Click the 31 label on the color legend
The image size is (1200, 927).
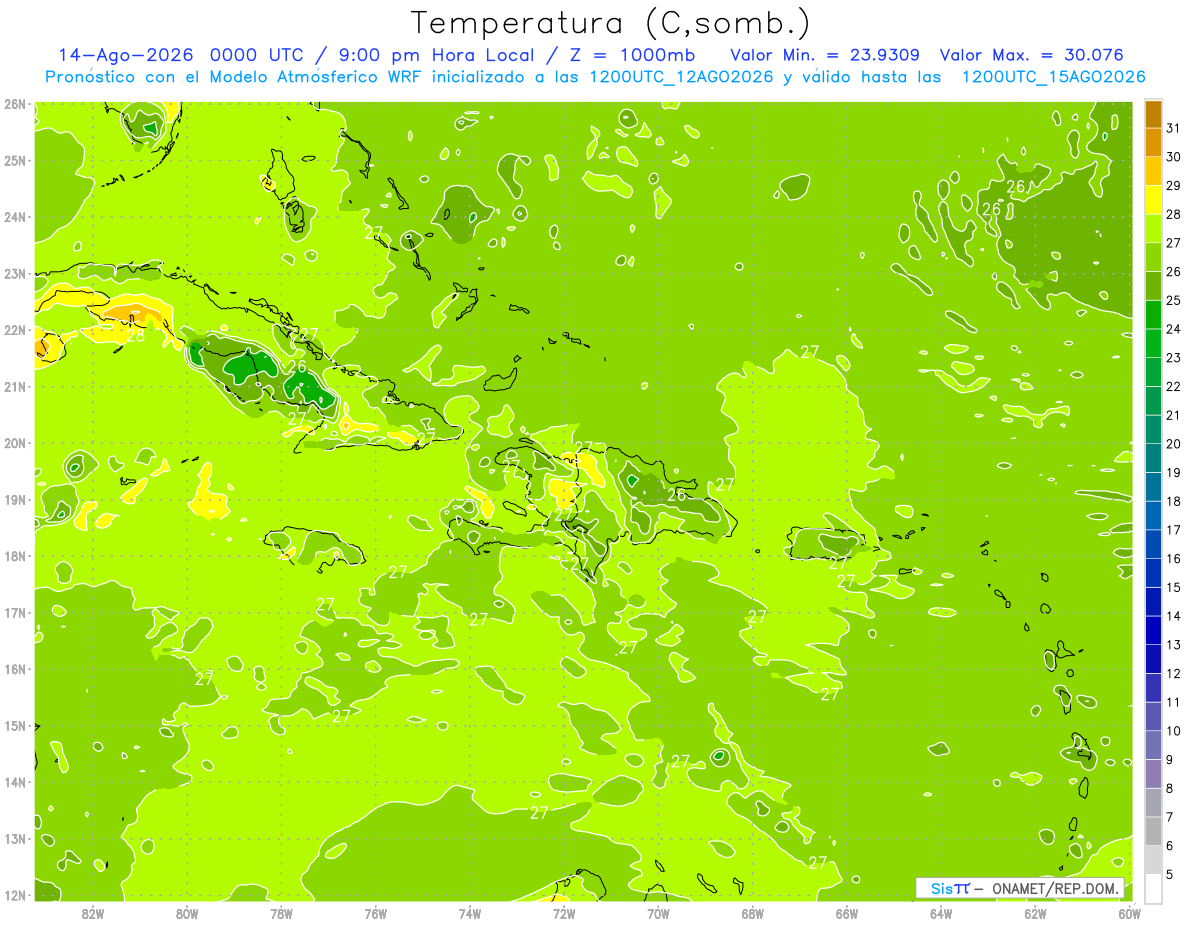tap(1174, 128)
